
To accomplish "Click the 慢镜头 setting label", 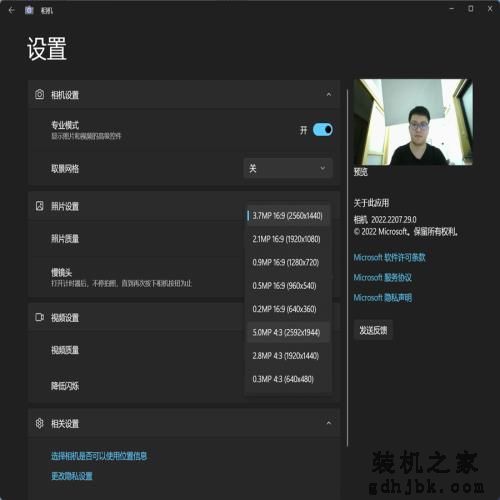I will 61,272.
